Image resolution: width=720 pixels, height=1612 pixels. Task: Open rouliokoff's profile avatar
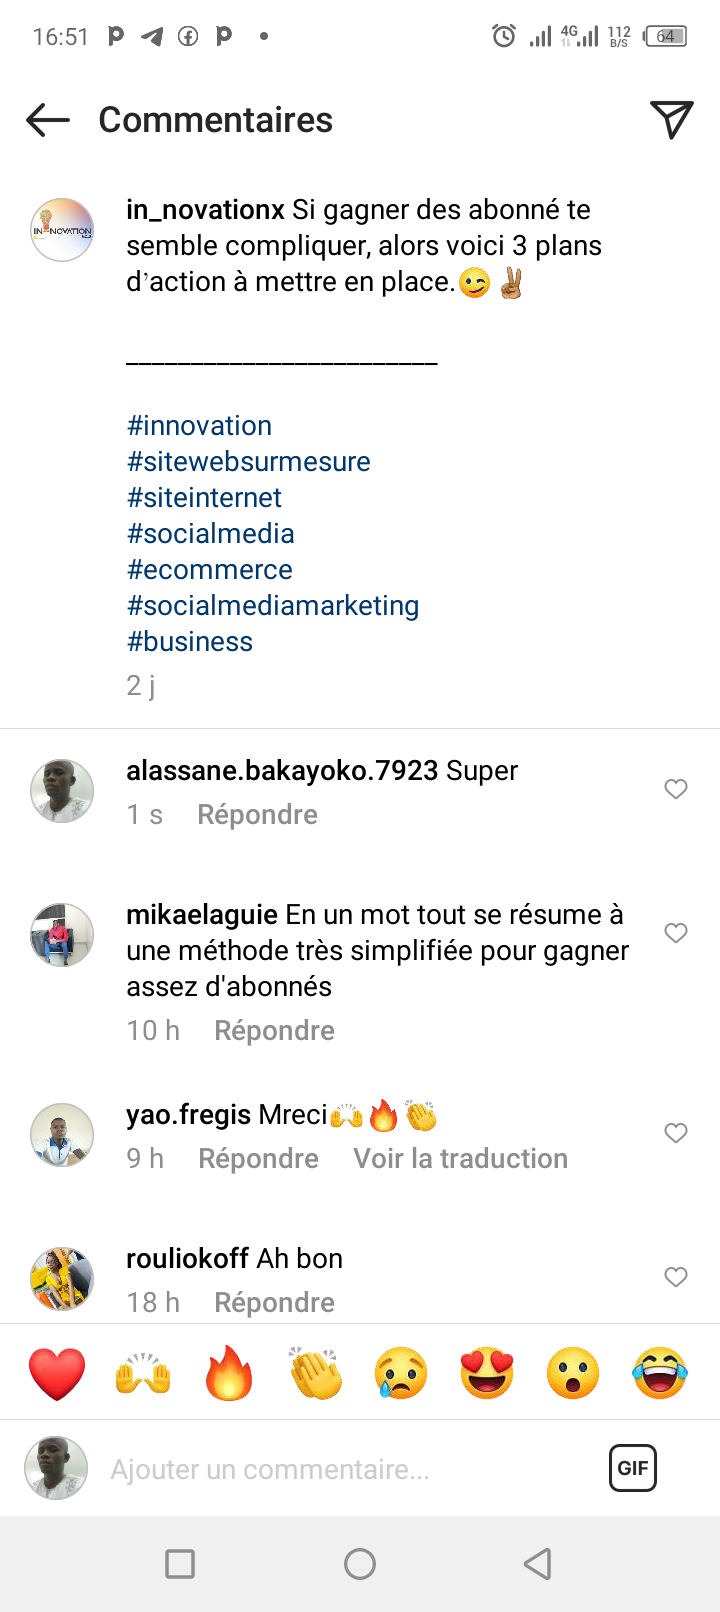(x=62, y=1278)
